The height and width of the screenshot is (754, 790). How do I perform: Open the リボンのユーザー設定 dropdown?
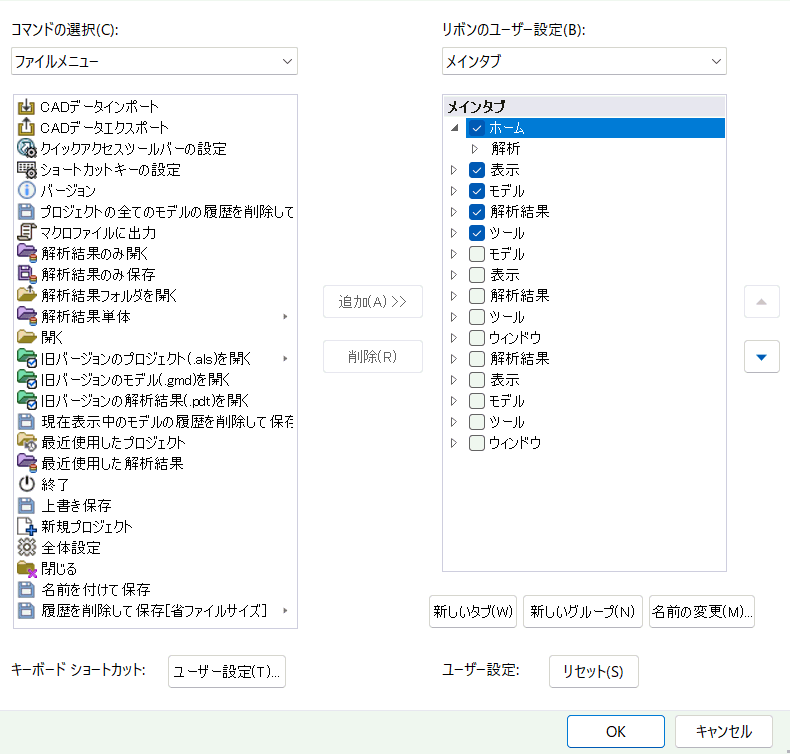click(x=584, y=62)
